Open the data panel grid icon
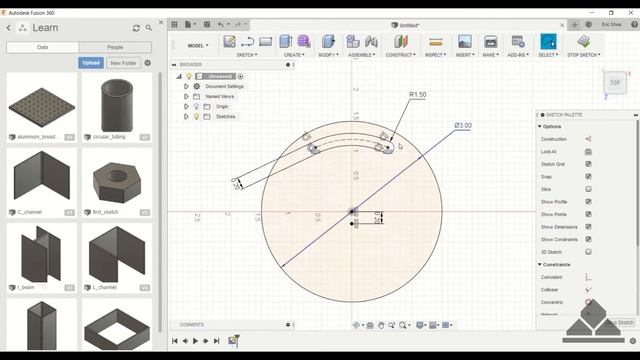This screenshot has height=360, width=640. click(174, 24)
